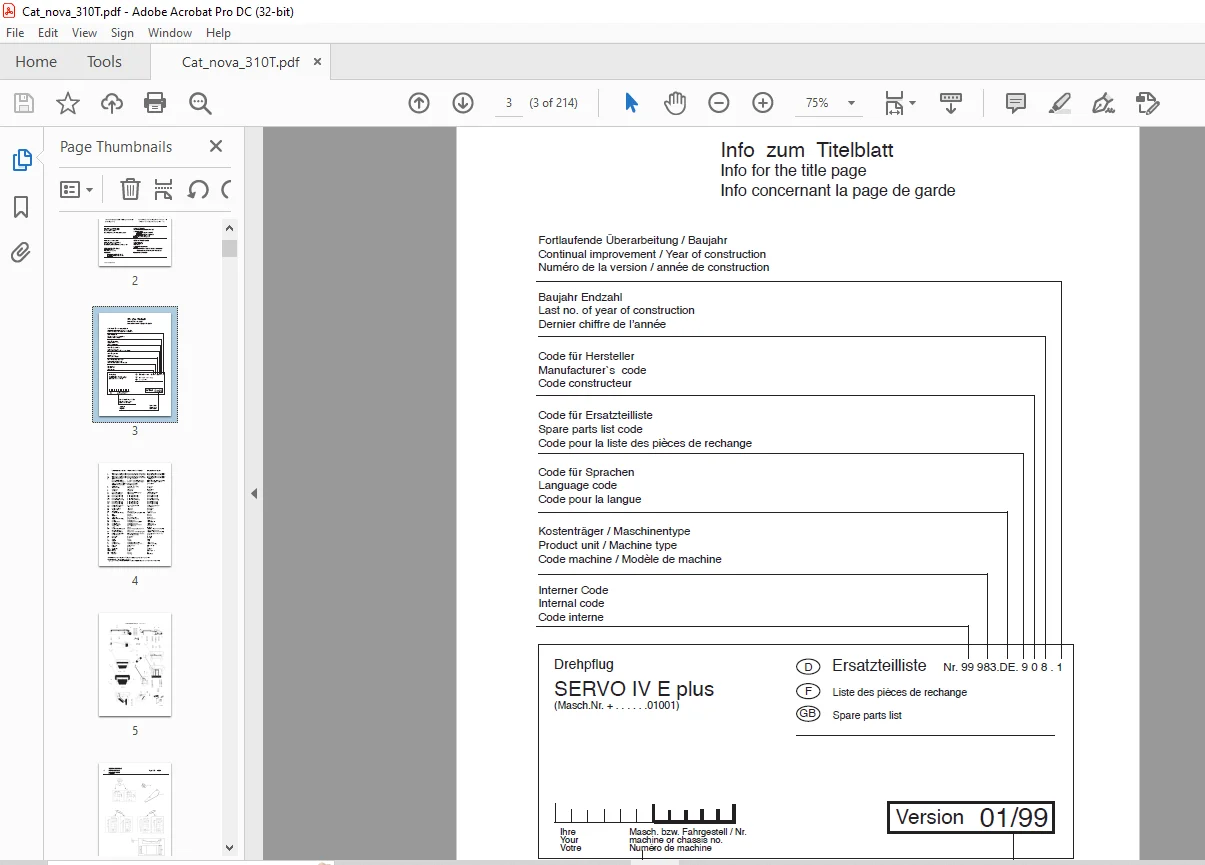Click 'Product unit / Machine type' line
This screenshot has height=865, width=1205.
point(607,545)
